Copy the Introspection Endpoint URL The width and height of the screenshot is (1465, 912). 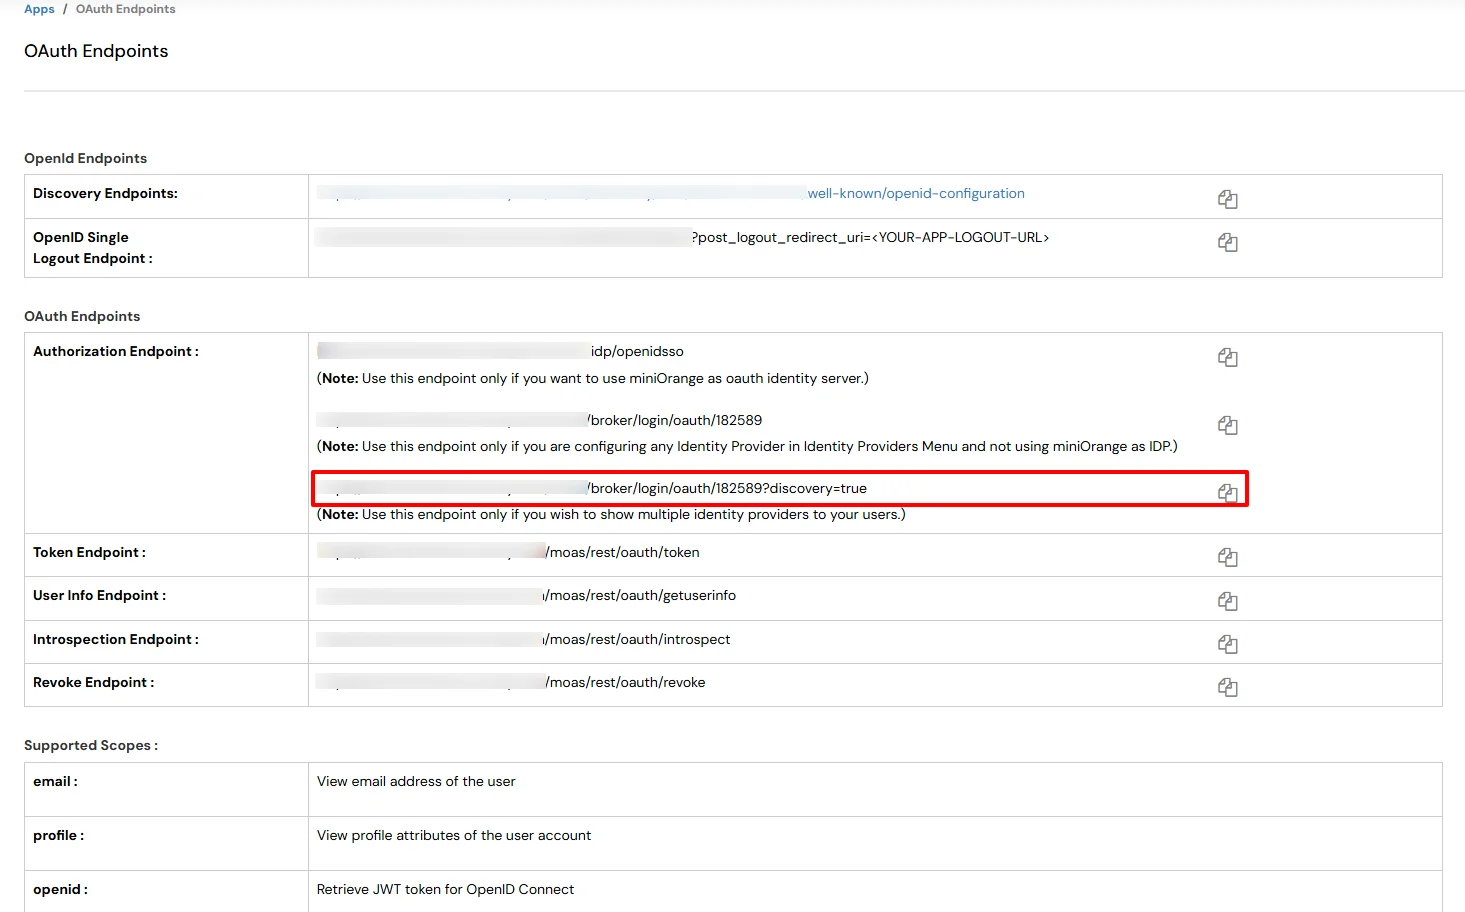pyautogui.click(x=1228, y=644)
